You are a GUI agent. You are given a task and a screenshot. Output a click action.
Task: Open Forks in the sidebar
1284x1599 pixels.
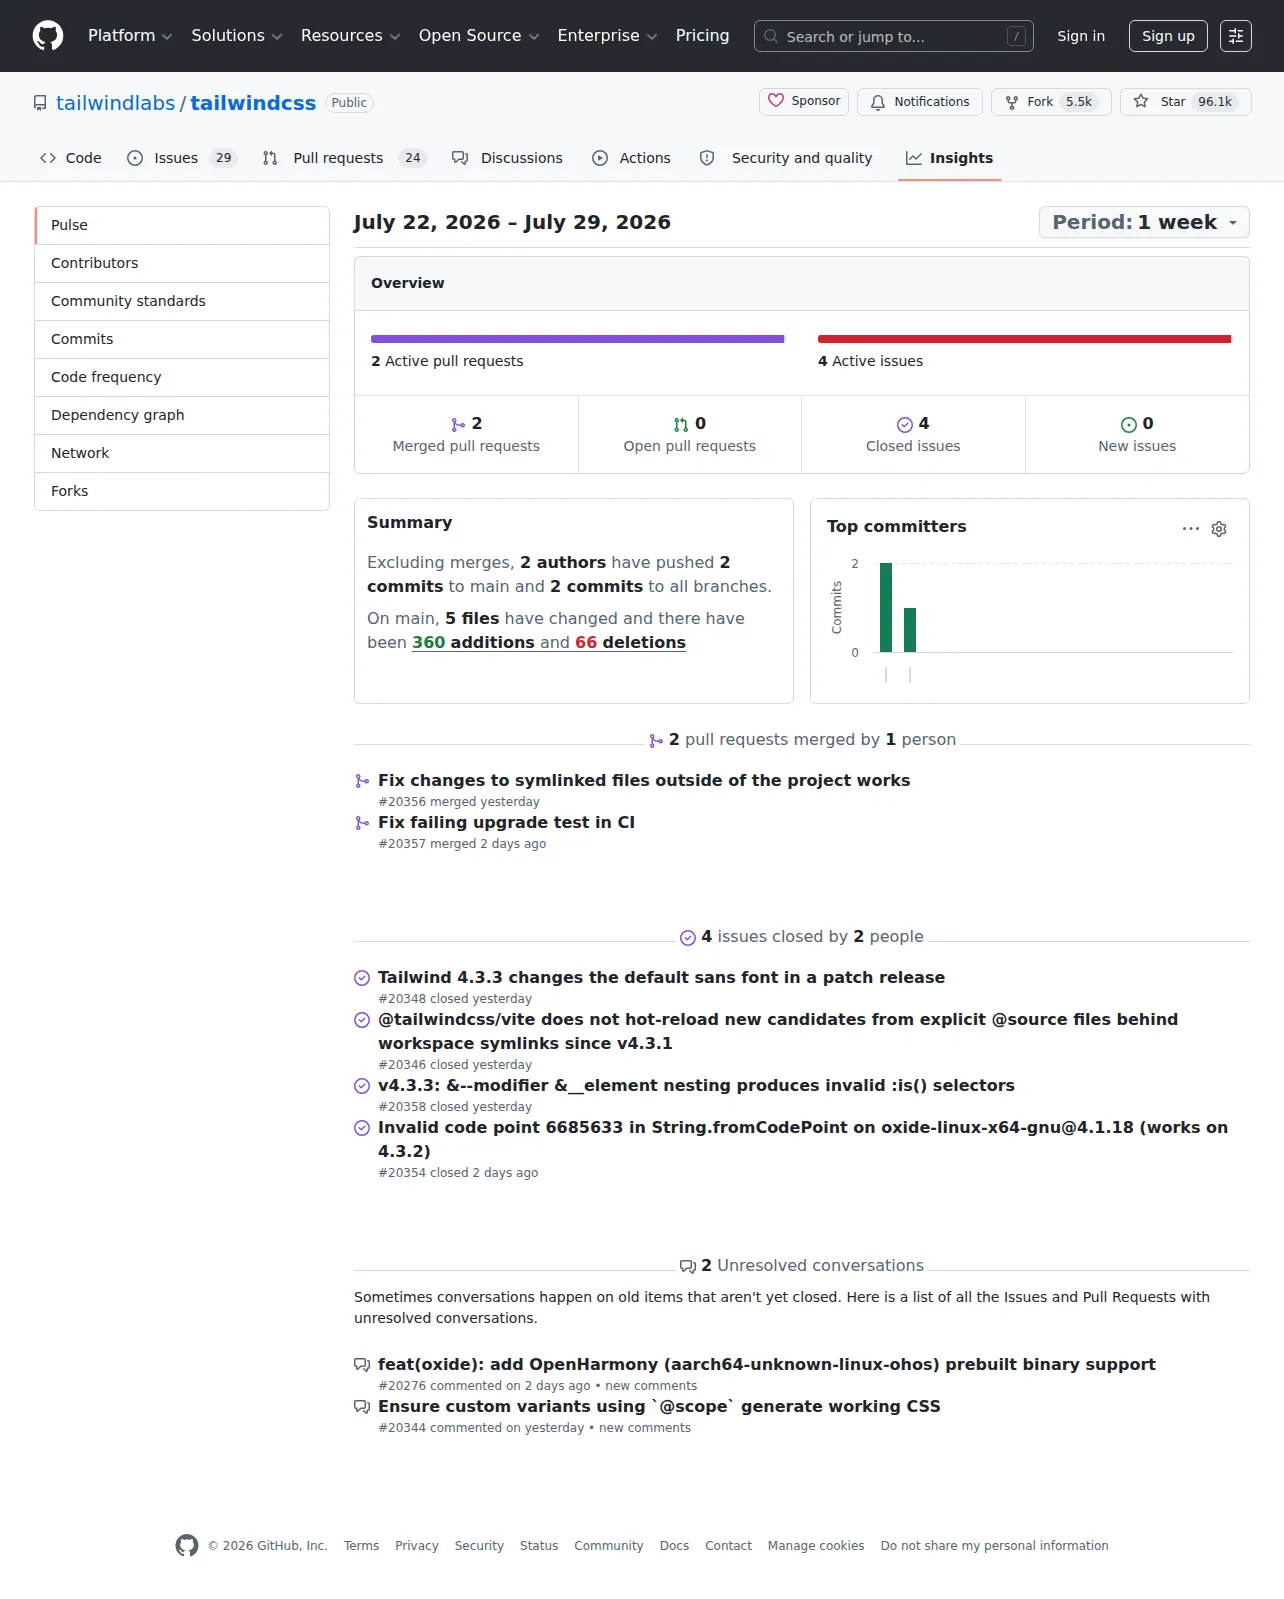pos(182,491)
